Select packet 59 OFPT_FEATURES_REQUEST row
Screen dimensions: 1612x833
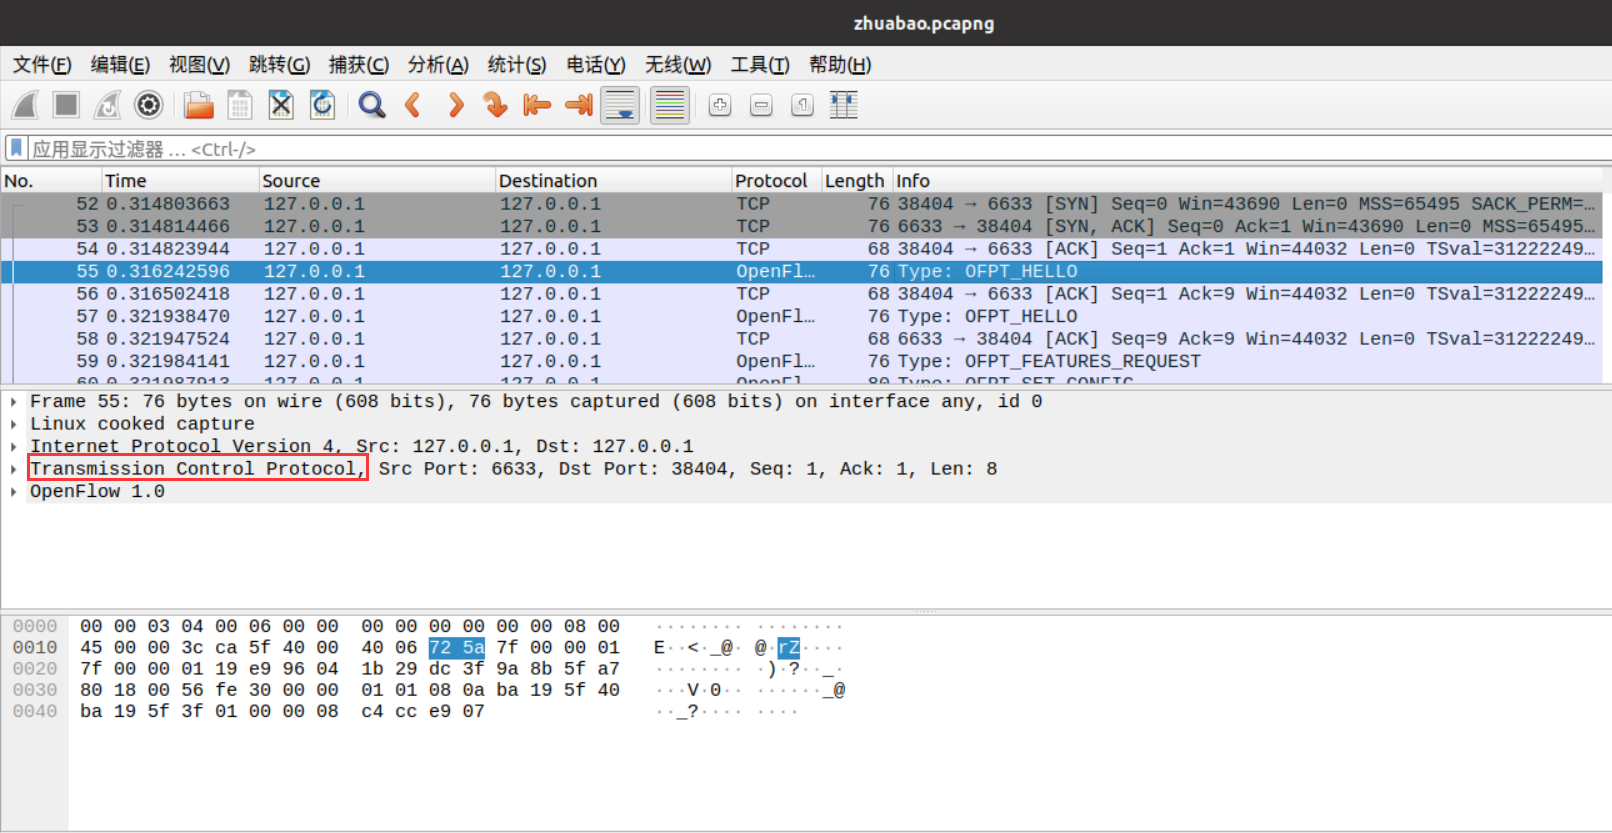(x=801, y=361)
